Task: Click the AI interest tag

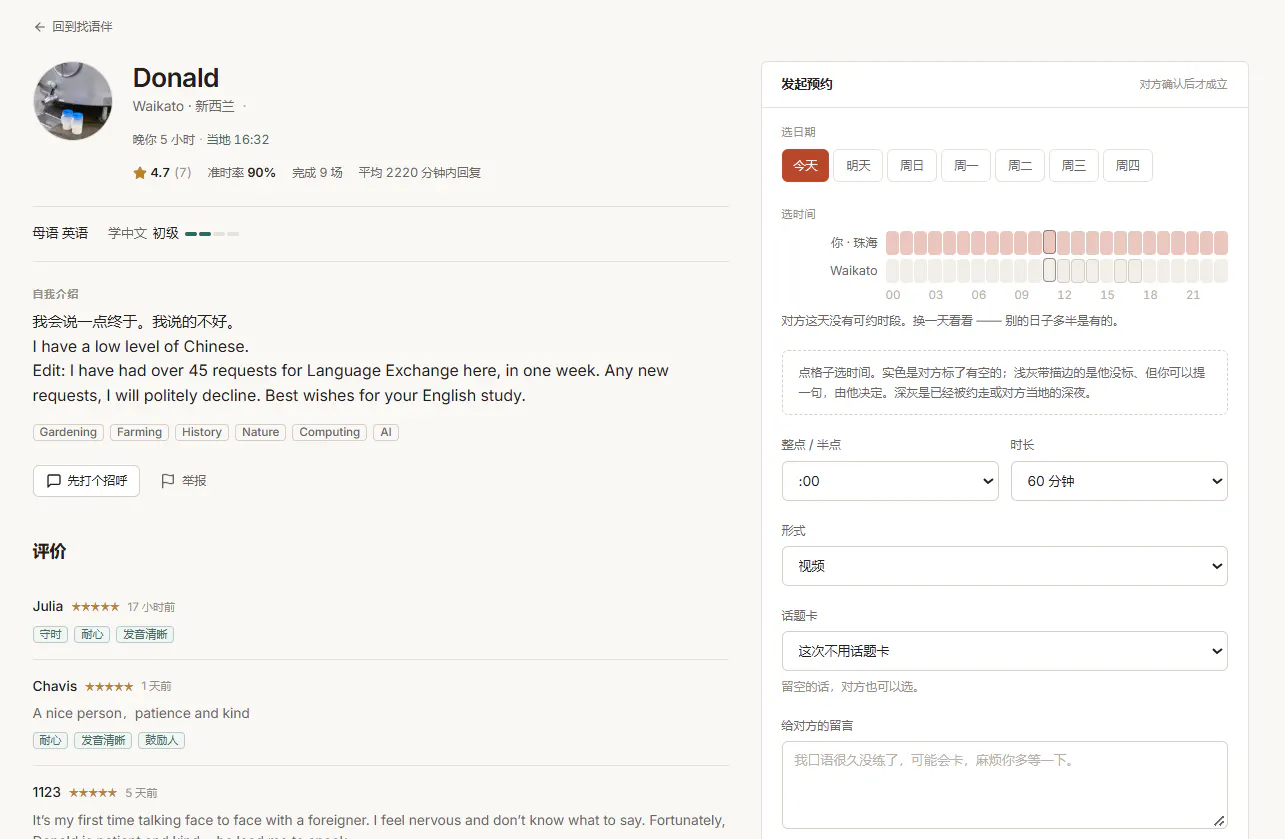Action: pyautogui.click(x=386, y=432)
